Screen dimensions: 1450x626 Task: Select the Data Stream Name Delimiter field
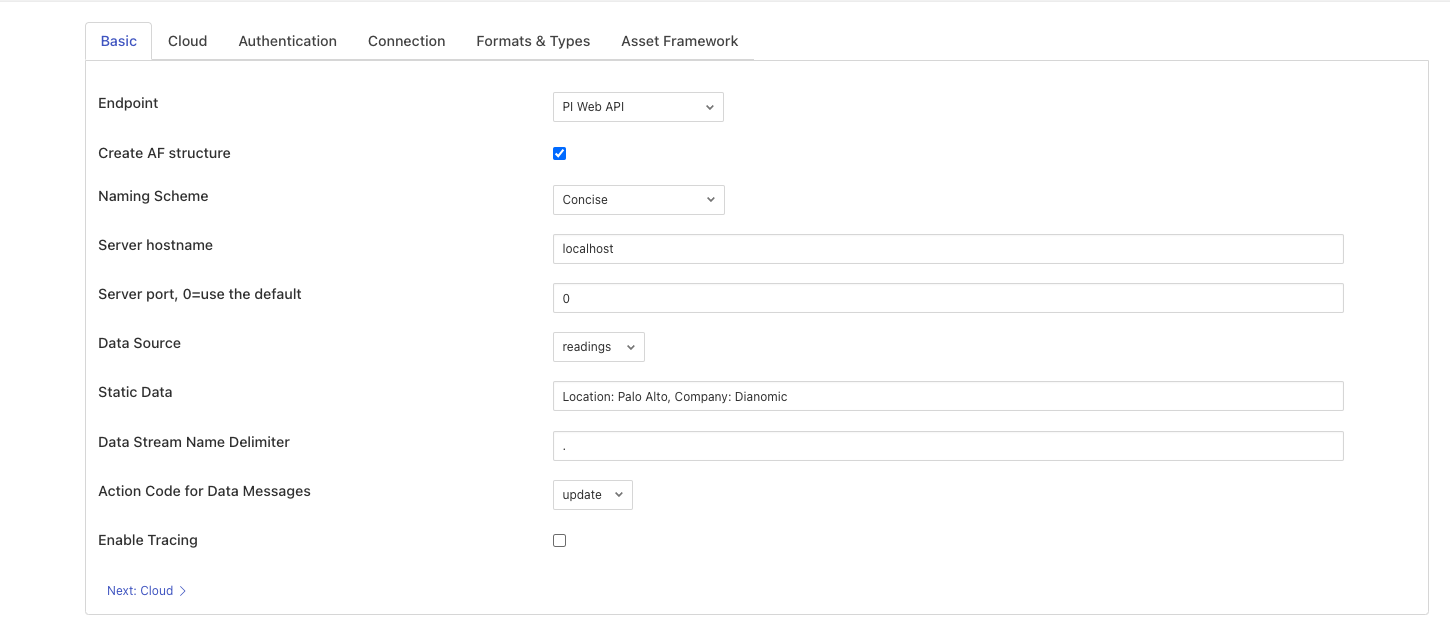coord(947,446)
